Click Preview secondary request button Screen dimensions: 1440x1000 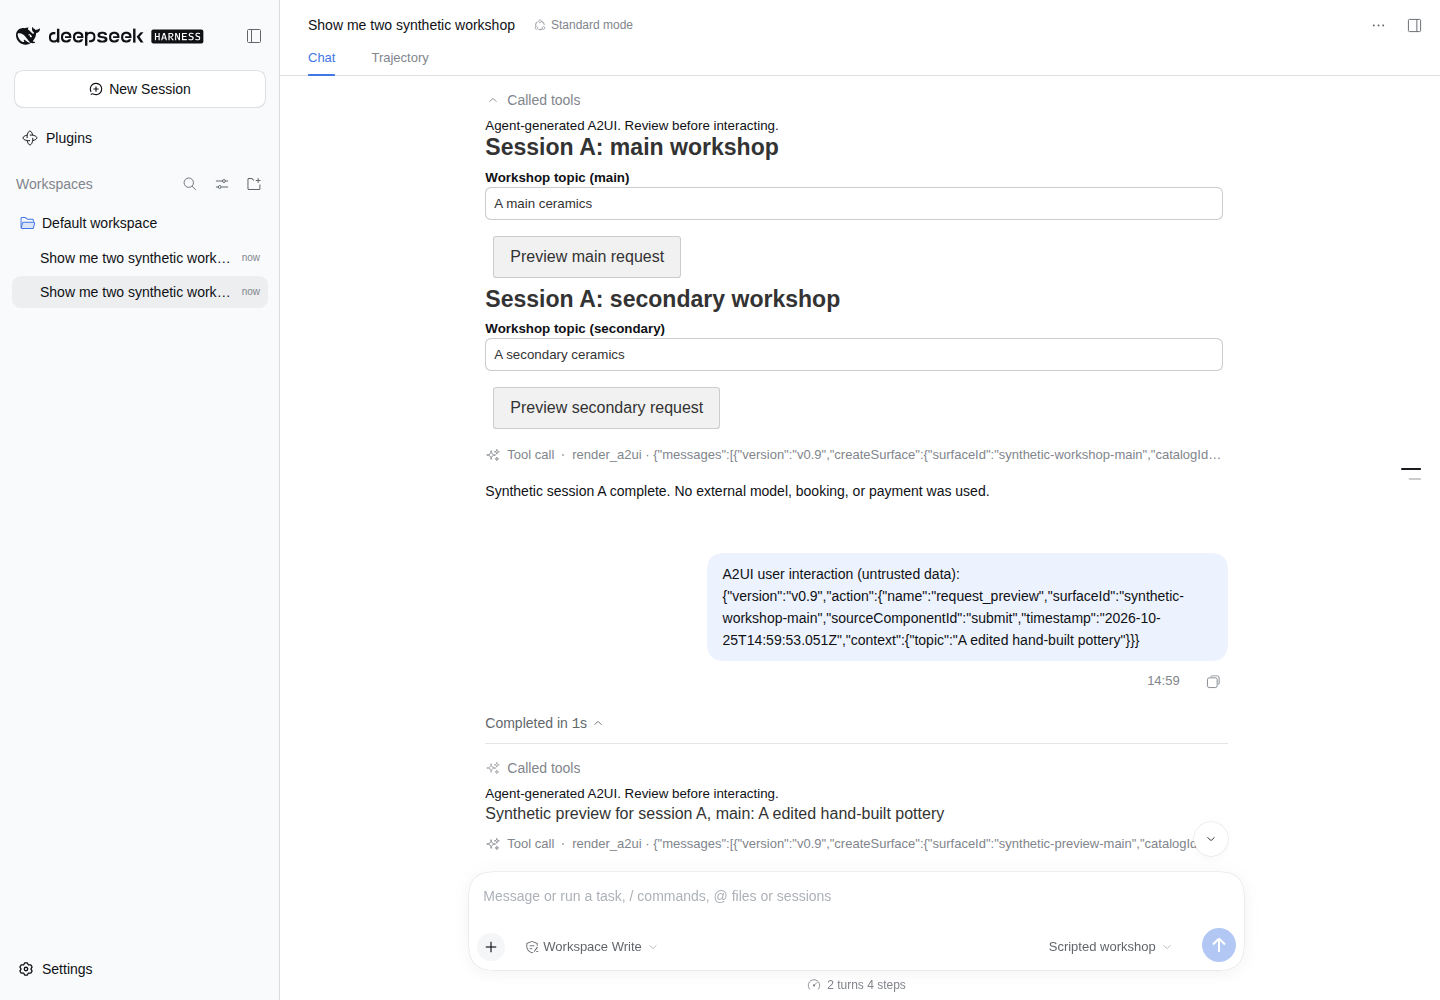[606, 408]
